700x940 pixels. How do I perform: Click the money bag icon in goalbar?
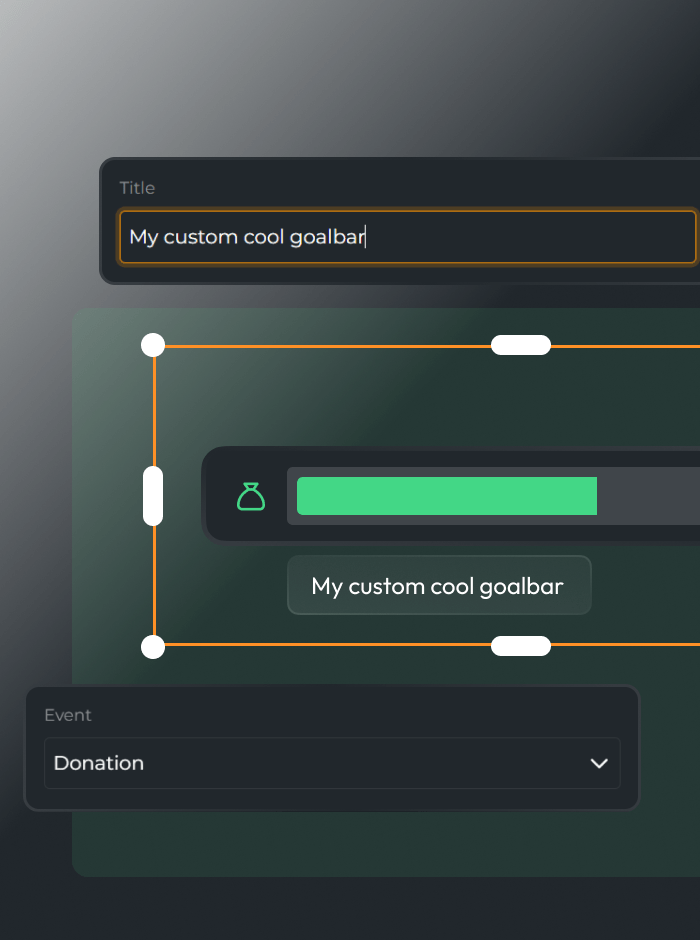pyautogui.click(x=251, y=496)
